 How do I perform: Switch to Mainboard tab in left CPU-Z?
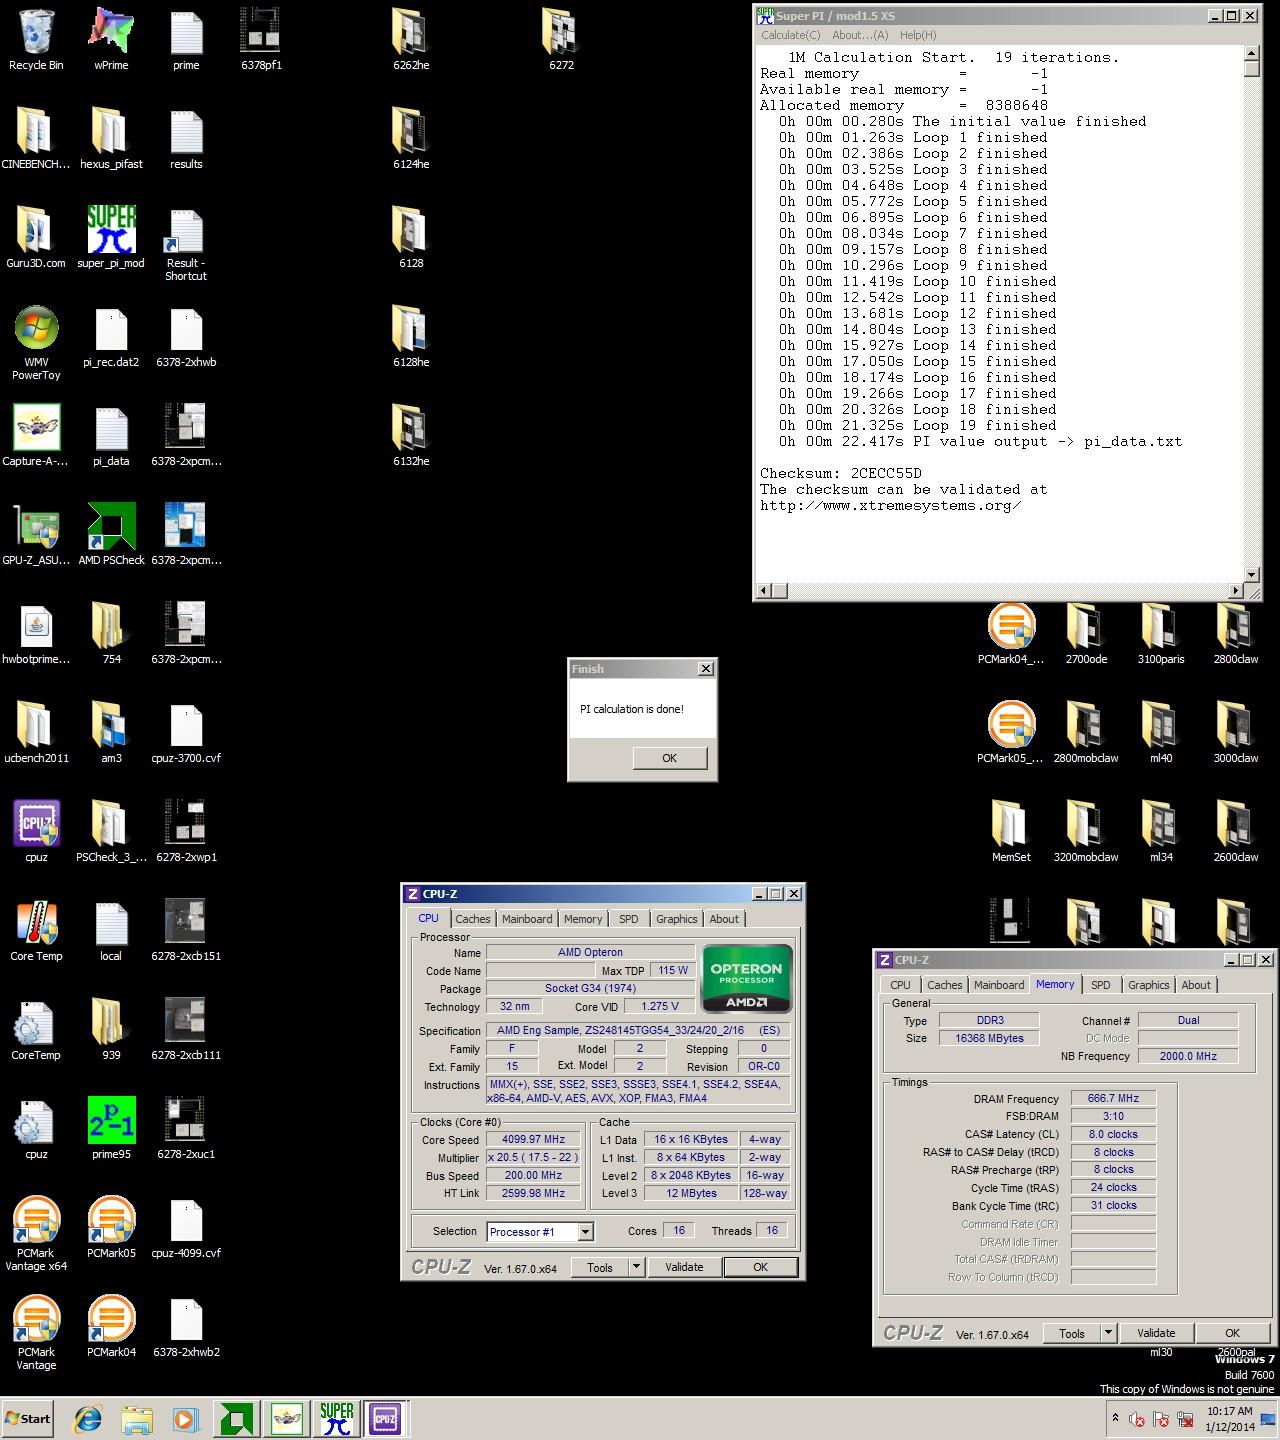pyautogui.click(x=527, y=919)
